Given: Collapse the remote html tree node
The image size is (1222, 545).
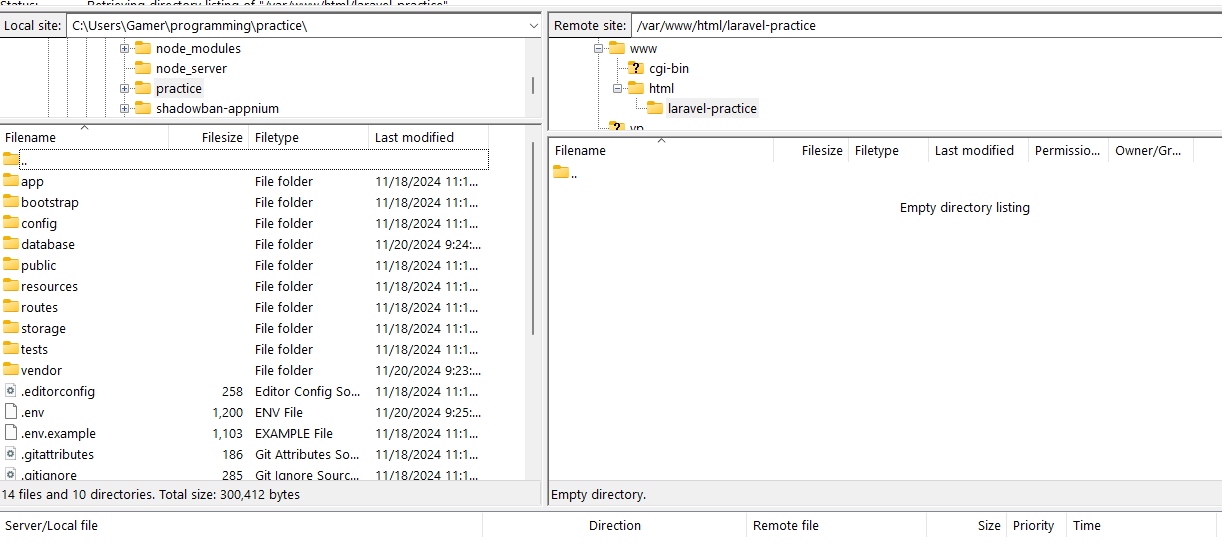Looking at the screenshot, I should 618,88.
